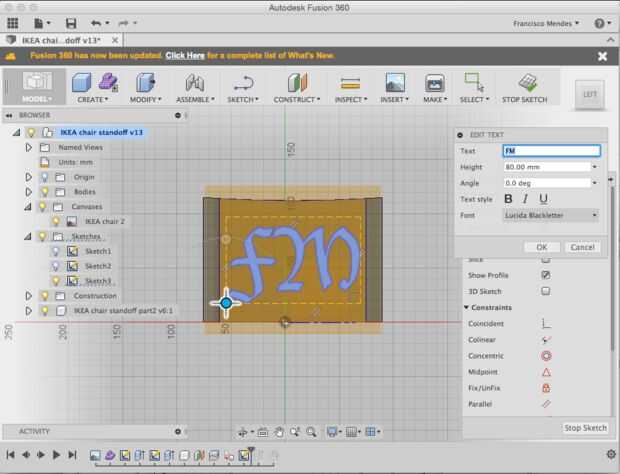Open timeline settings gear
The image size is (620, 474).
611,454
